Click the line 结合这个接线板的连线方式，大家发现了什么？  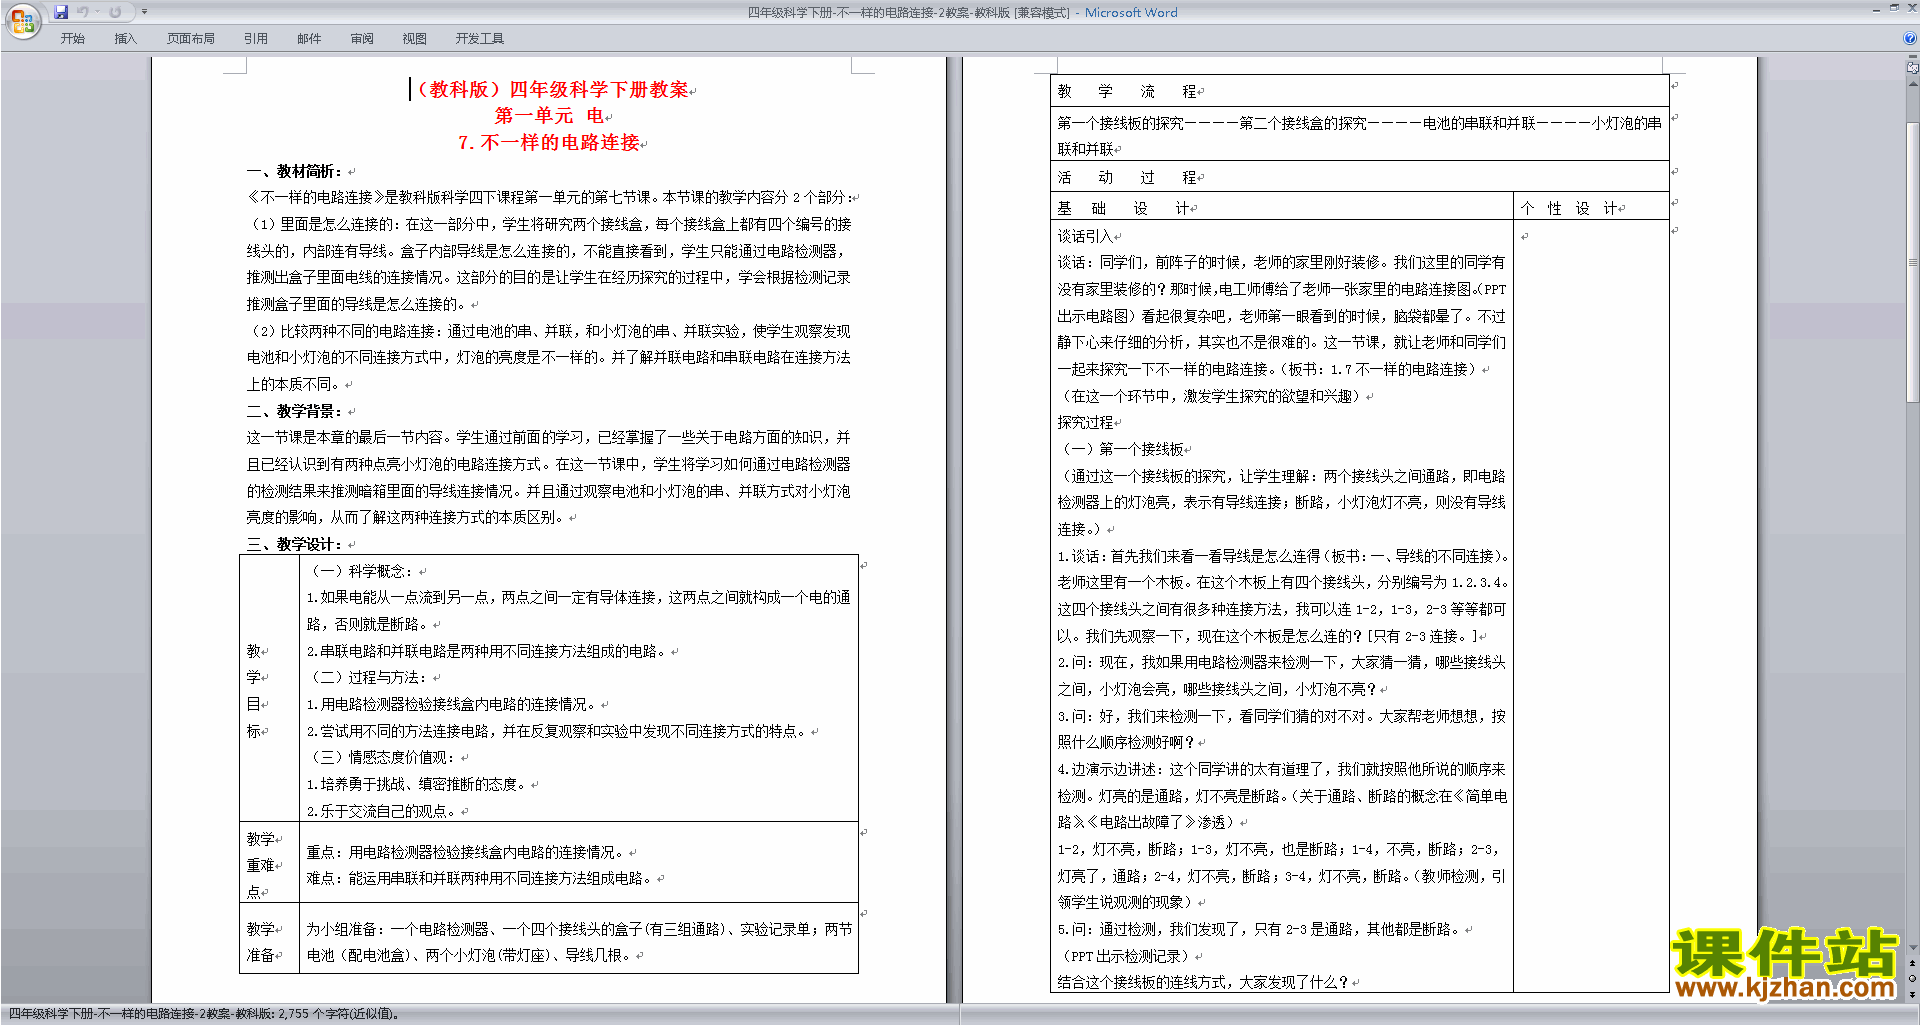[x=1203, y=982]
